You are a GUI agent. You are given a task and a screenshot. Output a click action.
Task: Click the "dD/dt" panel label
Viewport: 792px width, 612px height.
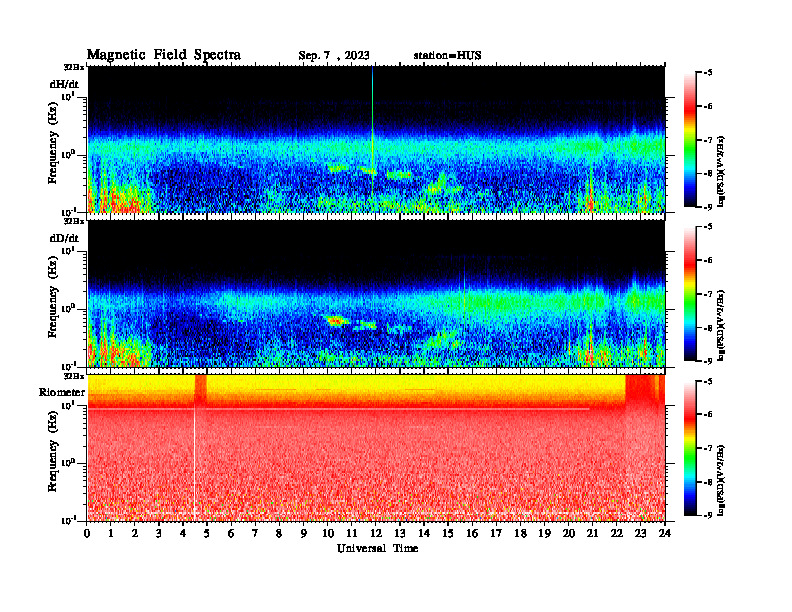tap(64, 238)
